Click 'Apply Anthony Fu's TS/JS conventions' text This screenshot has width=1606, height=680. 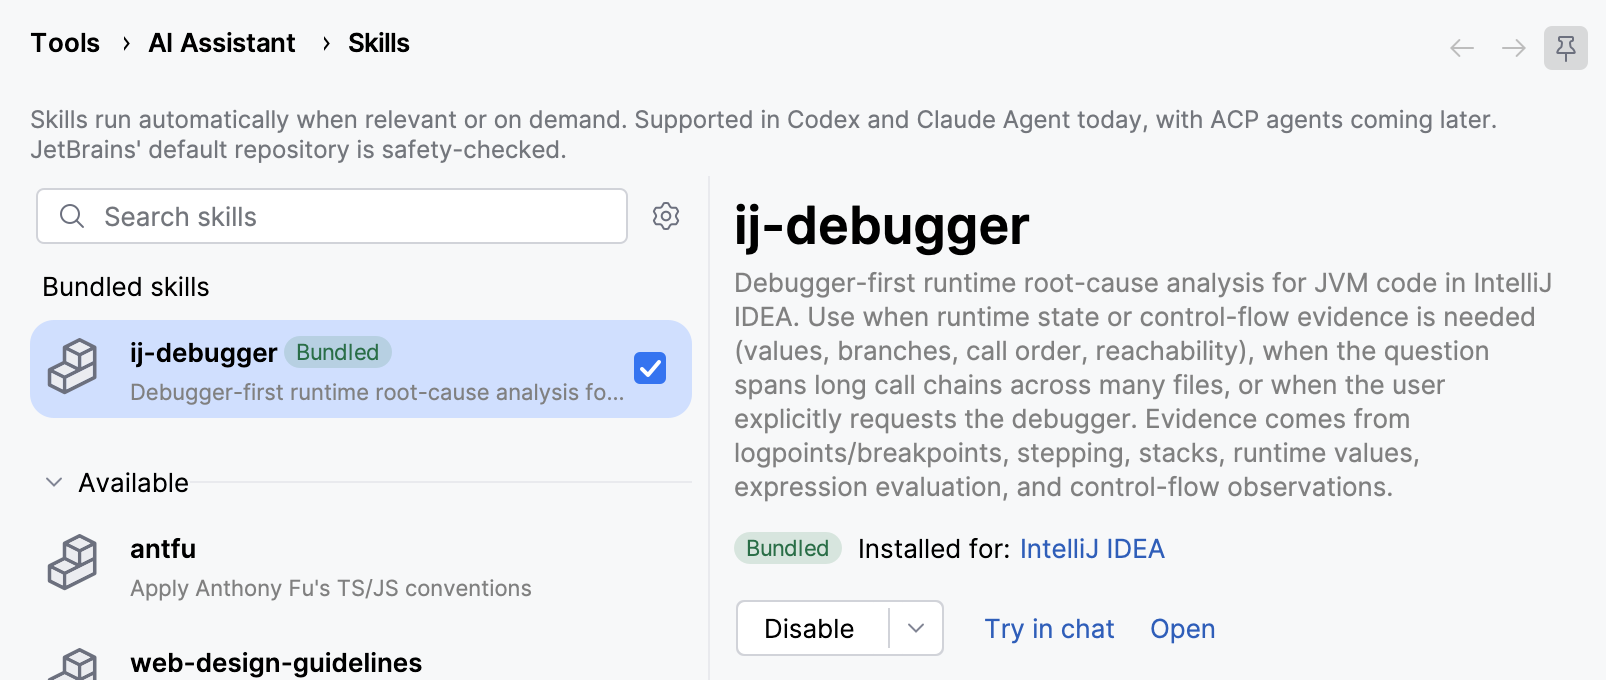point(331,588)
